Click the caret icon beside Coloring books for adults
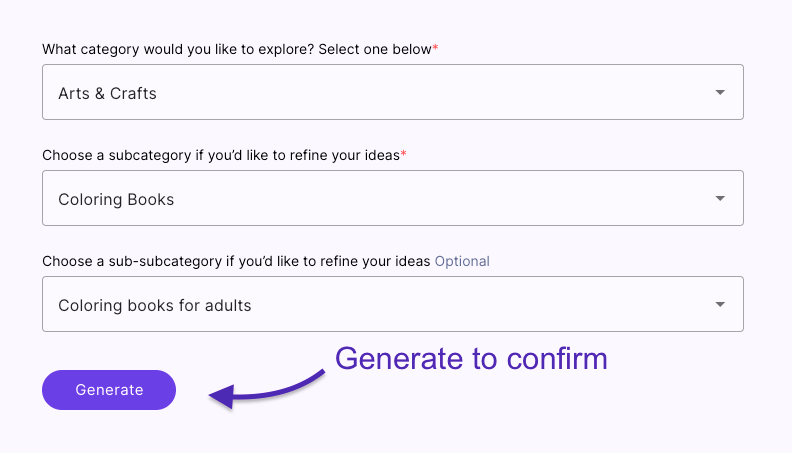 coord(720,305)
